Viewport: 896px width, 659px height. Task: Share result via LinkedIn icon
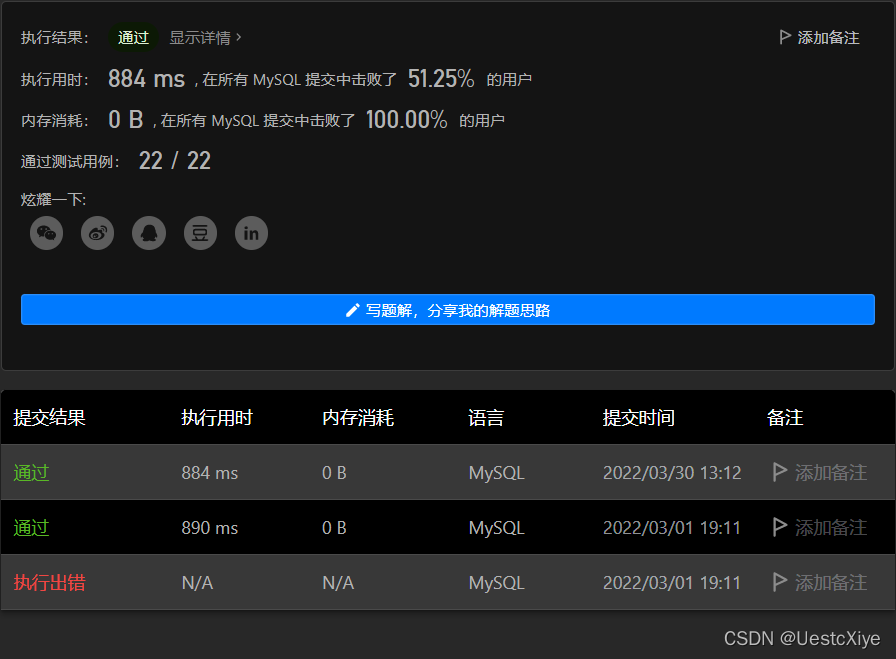pyautogui.click(x=251, y=233)
